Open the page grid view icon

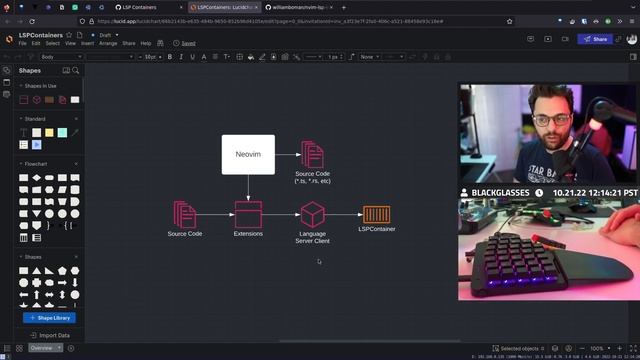(x=19, y=348)
